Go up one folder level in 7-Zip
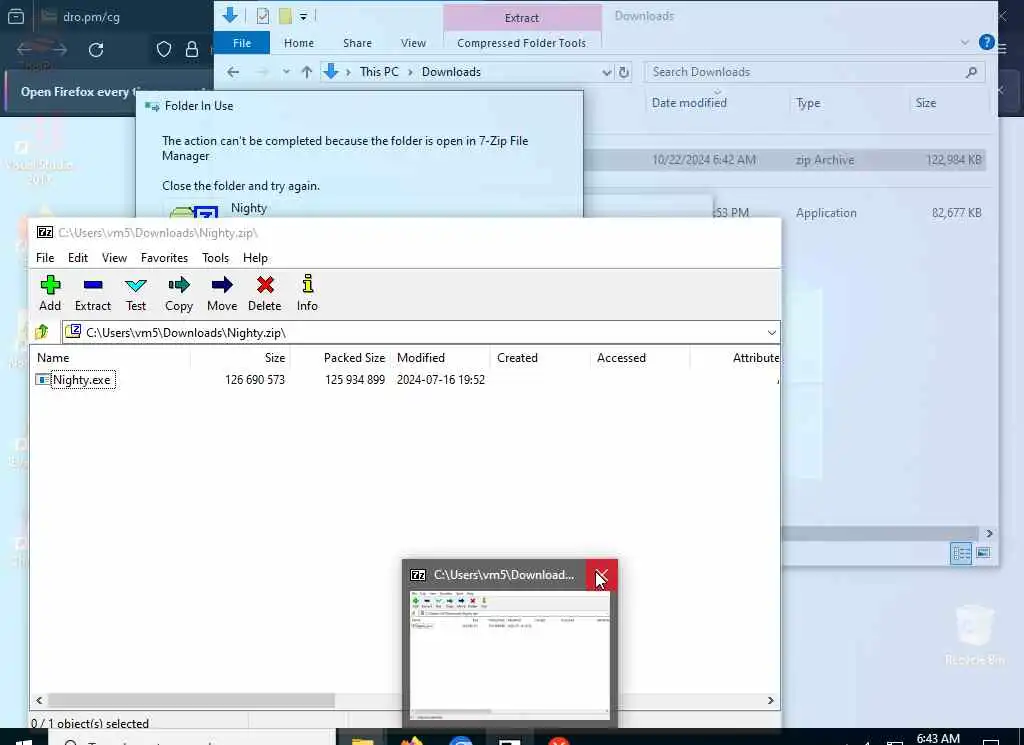 pos(42,332)
